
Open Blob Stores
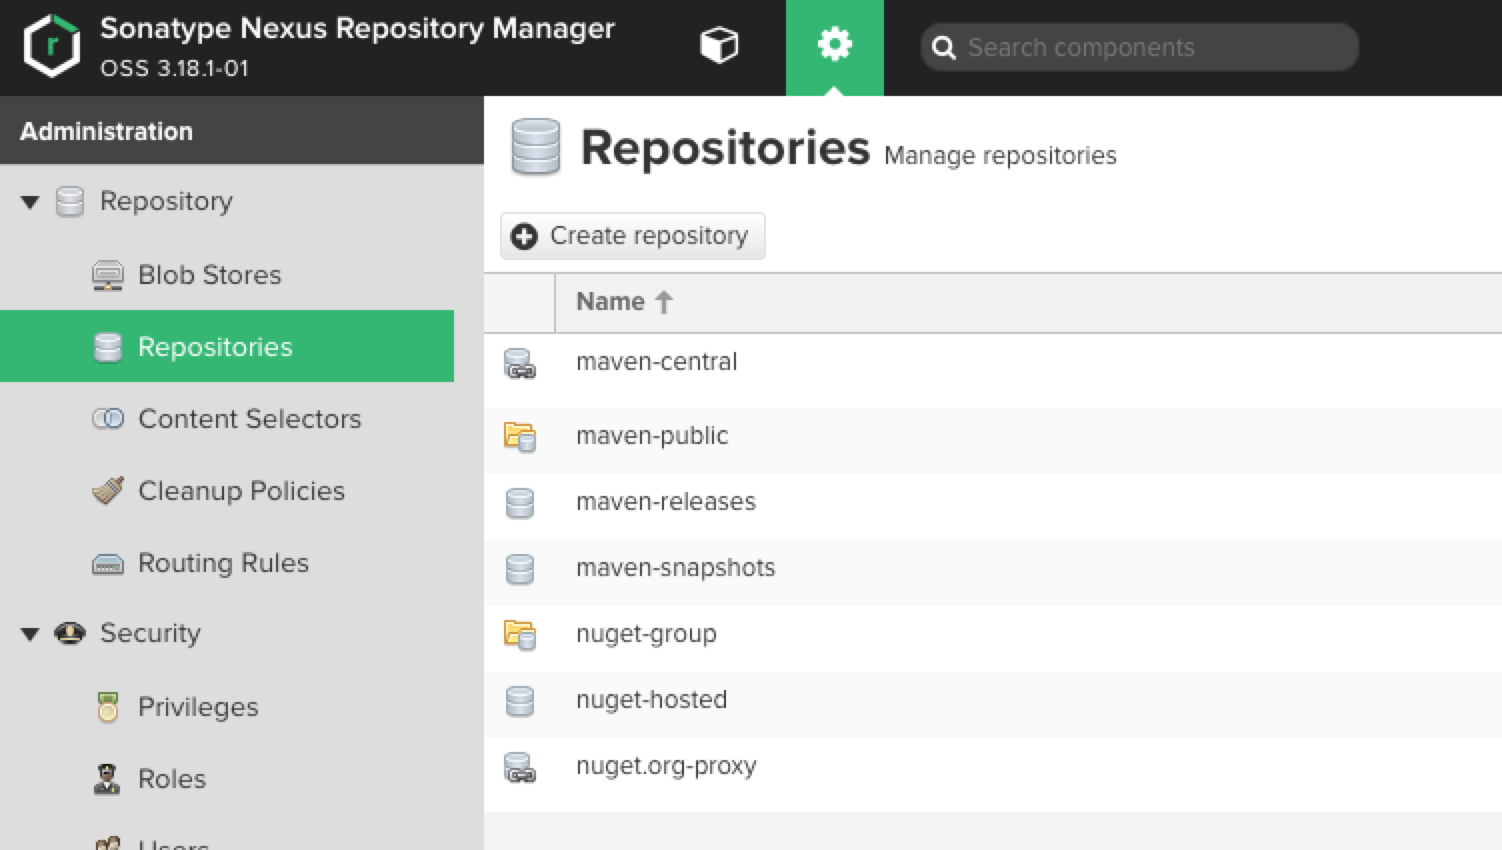point(210,275)
